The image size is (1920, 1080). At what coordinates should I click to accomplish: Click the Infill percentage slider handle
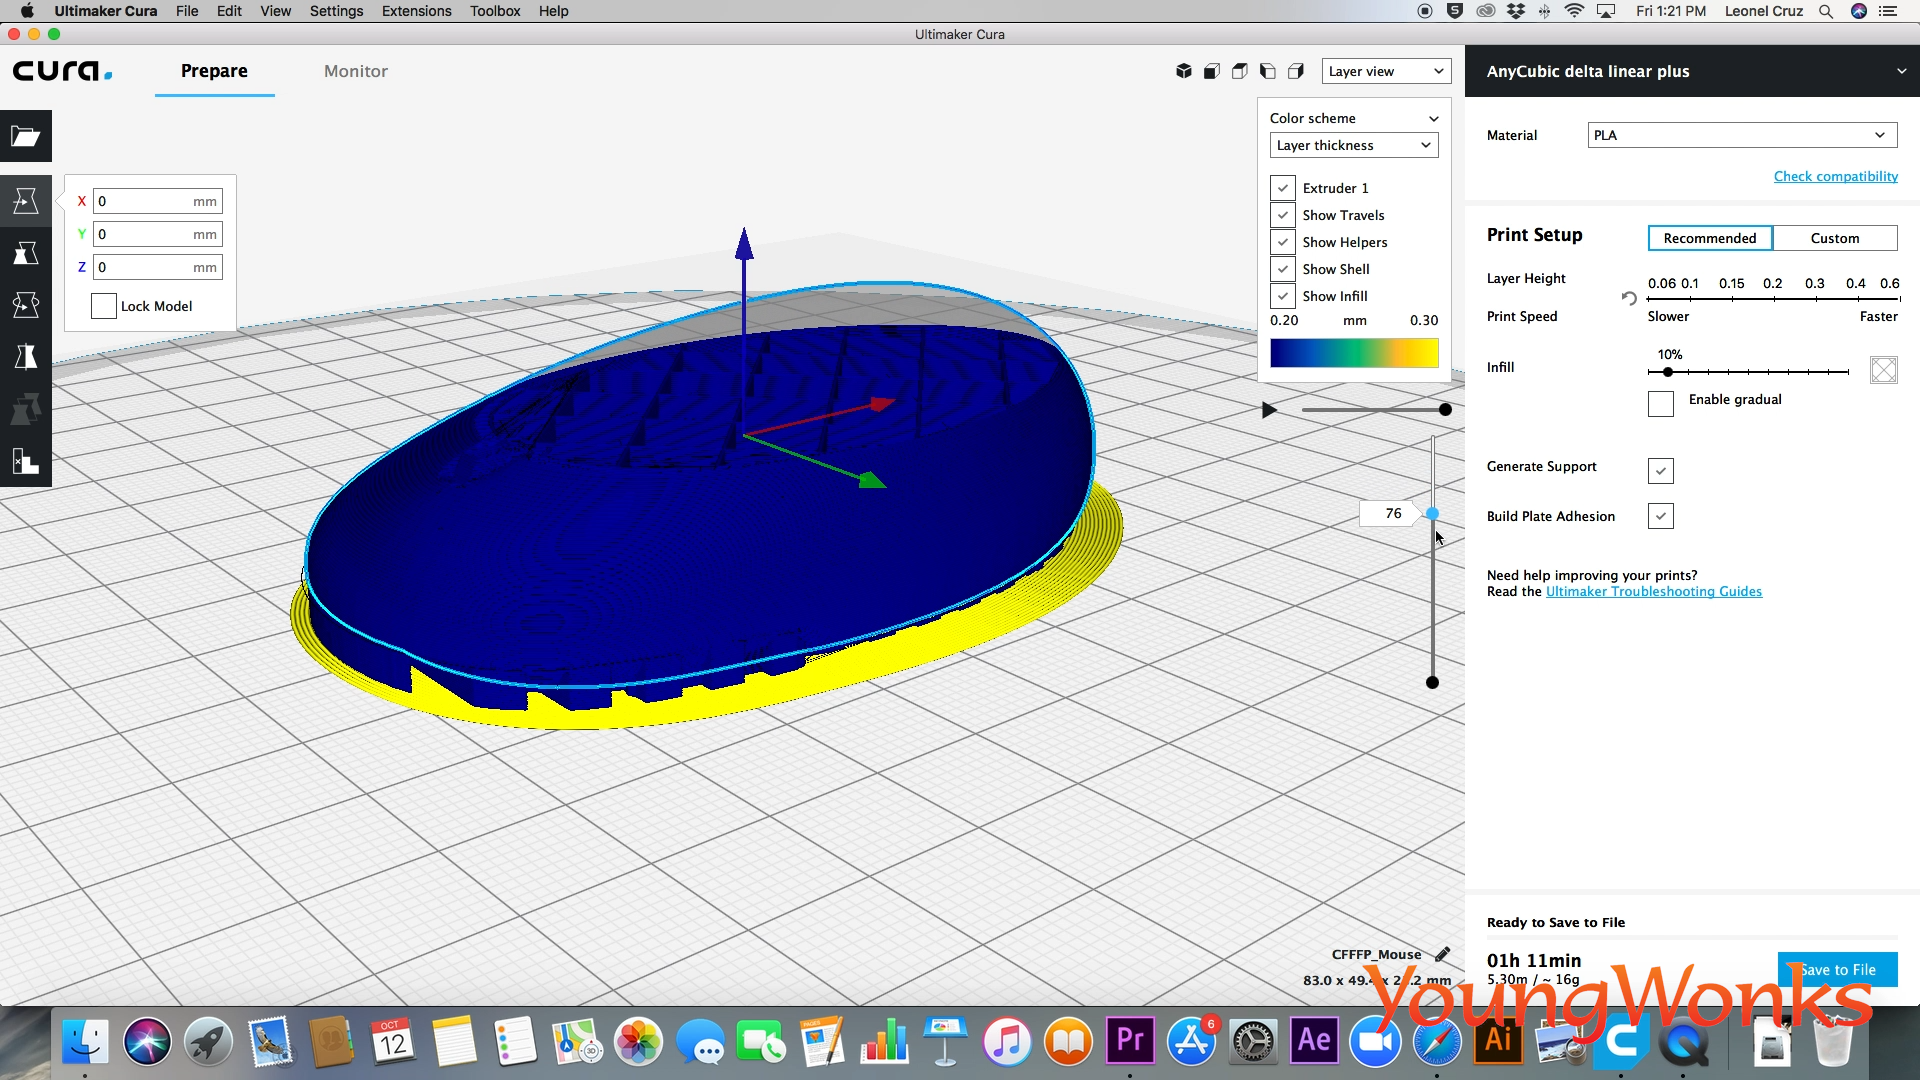[x=1668, y=372]
